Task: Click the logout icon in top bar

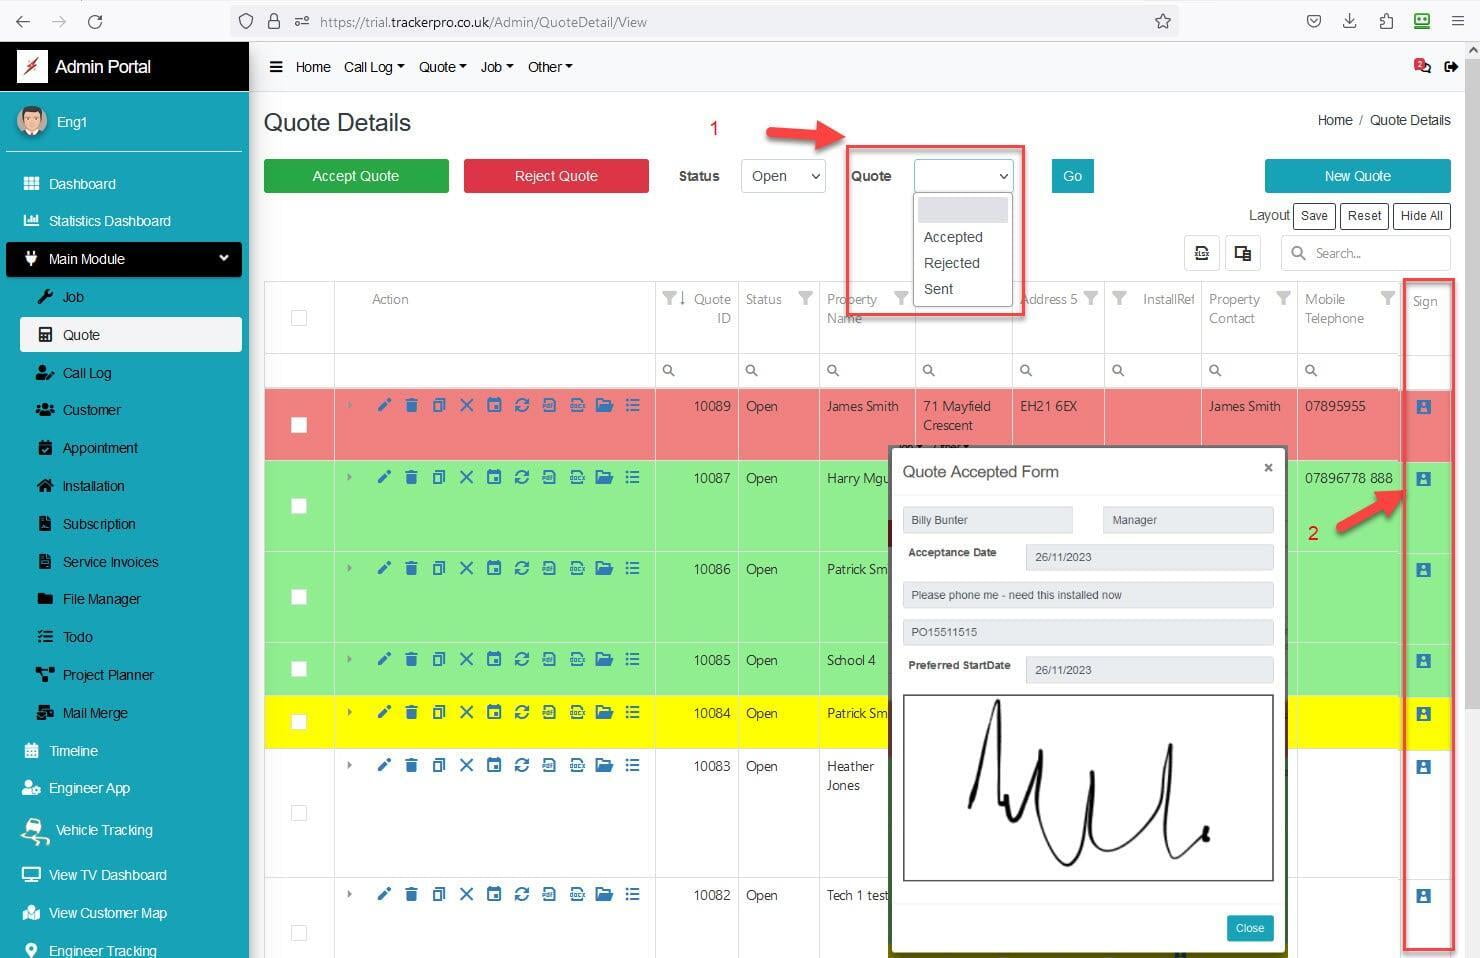Action: tap(1451, 67)
